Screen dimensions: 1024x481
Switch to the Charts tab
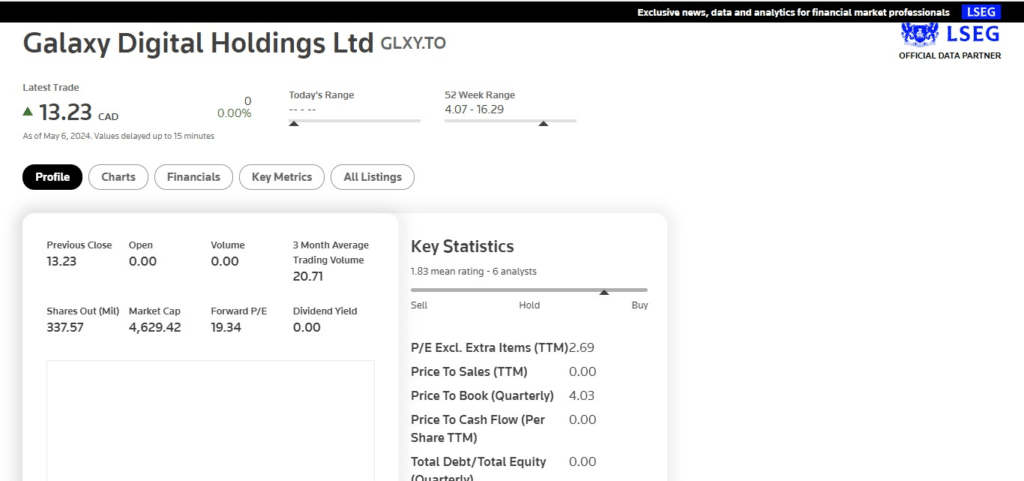118,177
